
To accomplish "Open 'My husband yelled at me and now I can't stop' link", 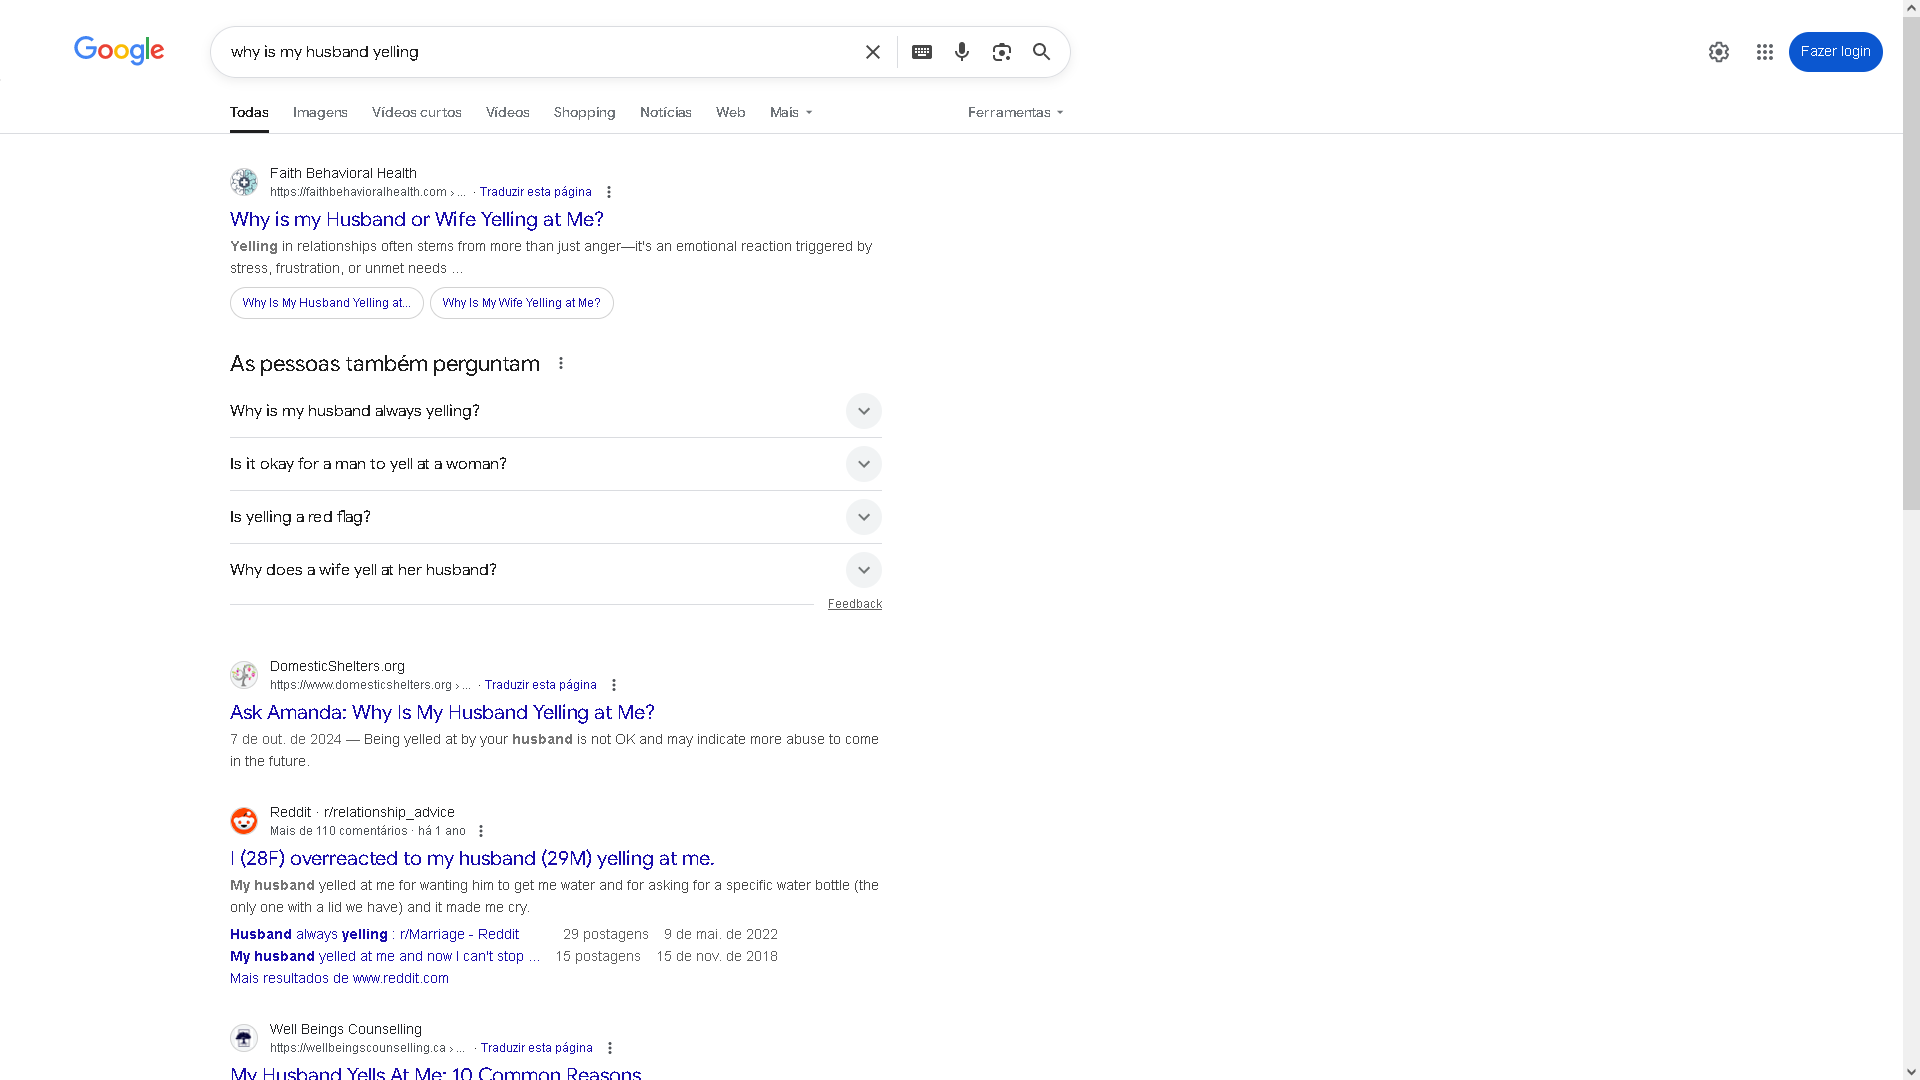I will 385,956.
